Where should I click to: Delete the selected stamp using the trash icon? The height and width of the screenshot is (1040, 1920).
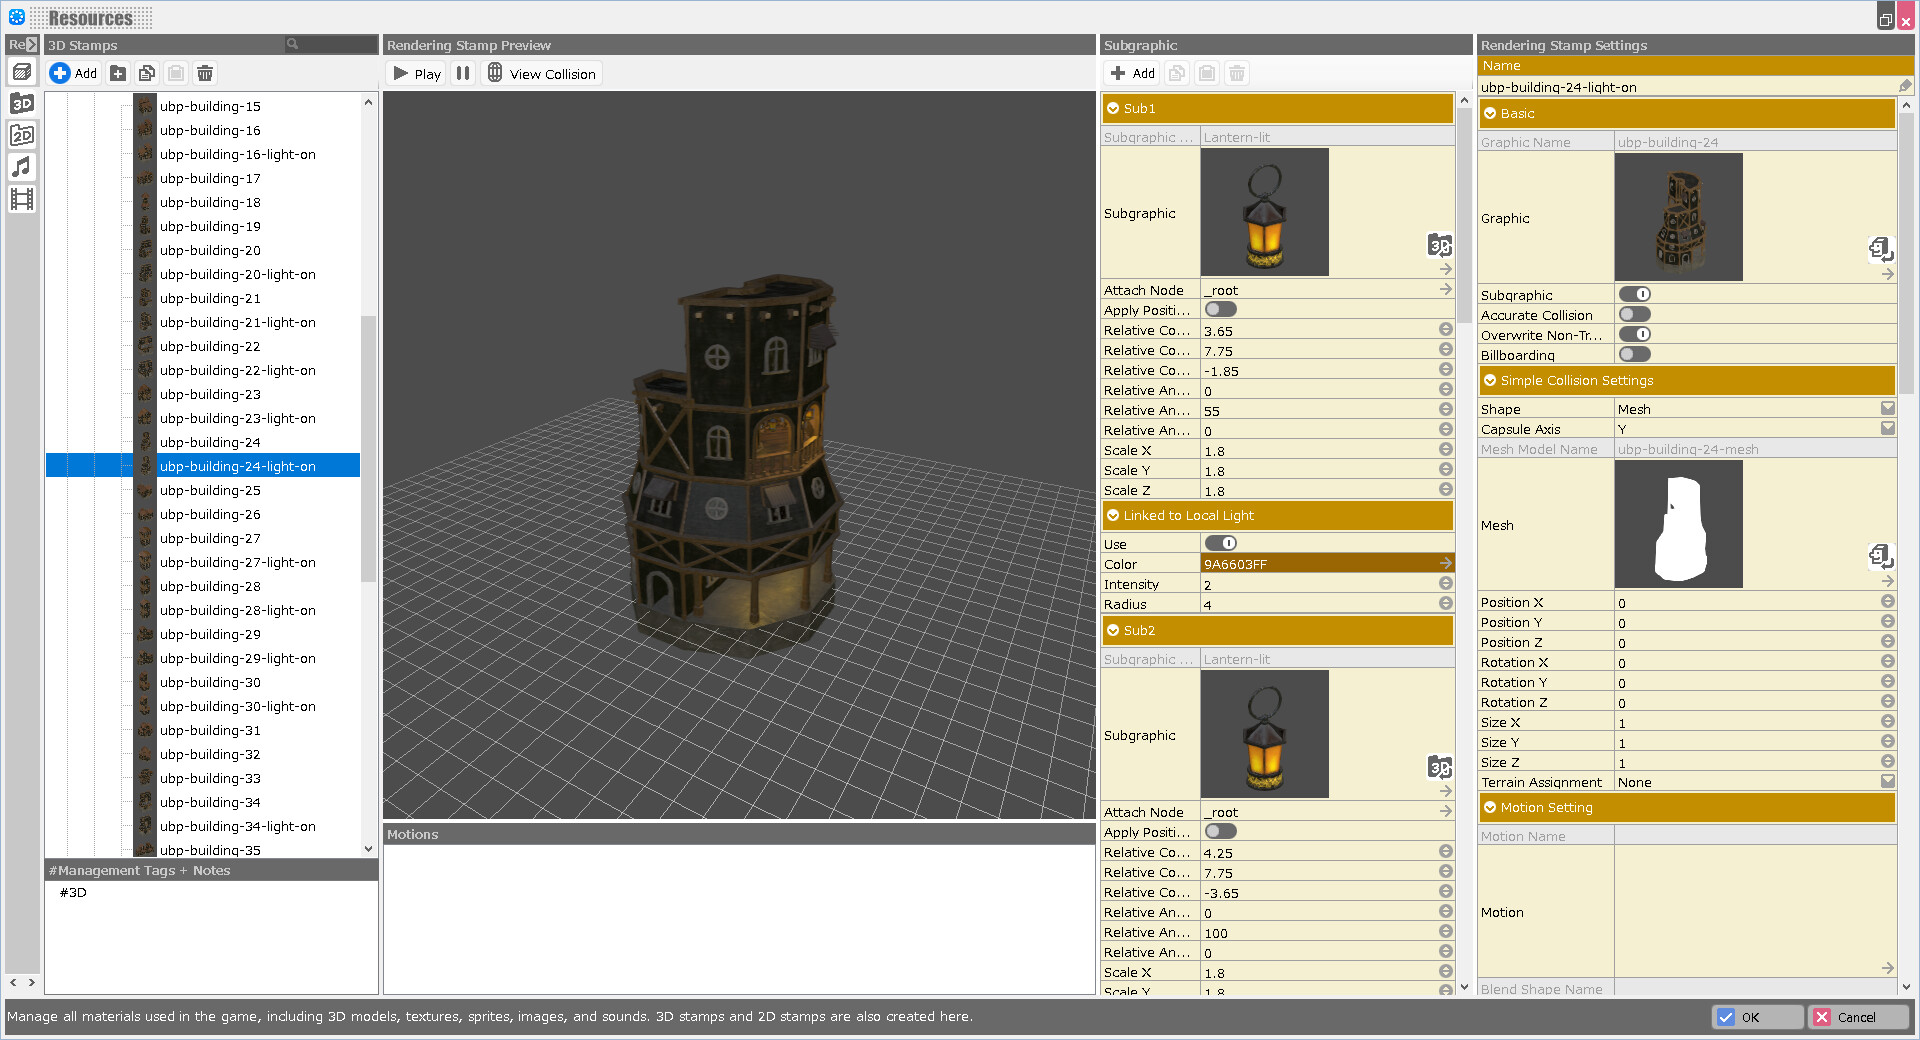tap(204, 73)
